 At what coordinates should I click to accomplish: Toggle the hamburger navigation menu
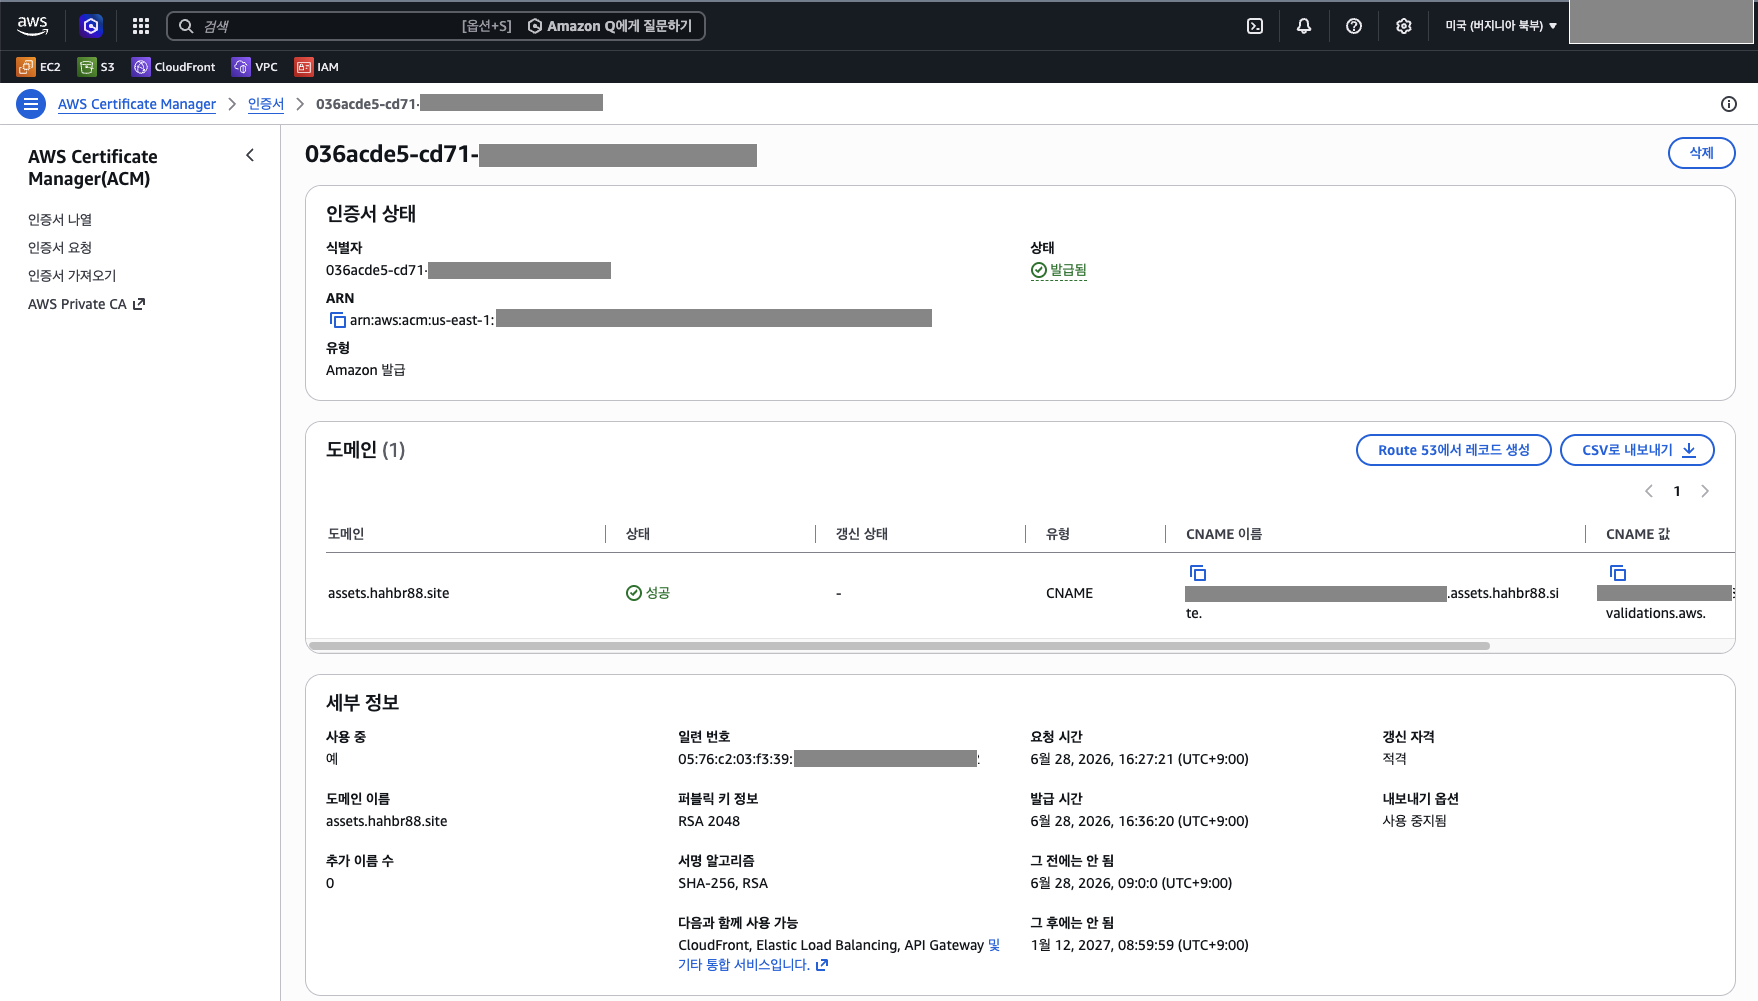click(31, 104)
